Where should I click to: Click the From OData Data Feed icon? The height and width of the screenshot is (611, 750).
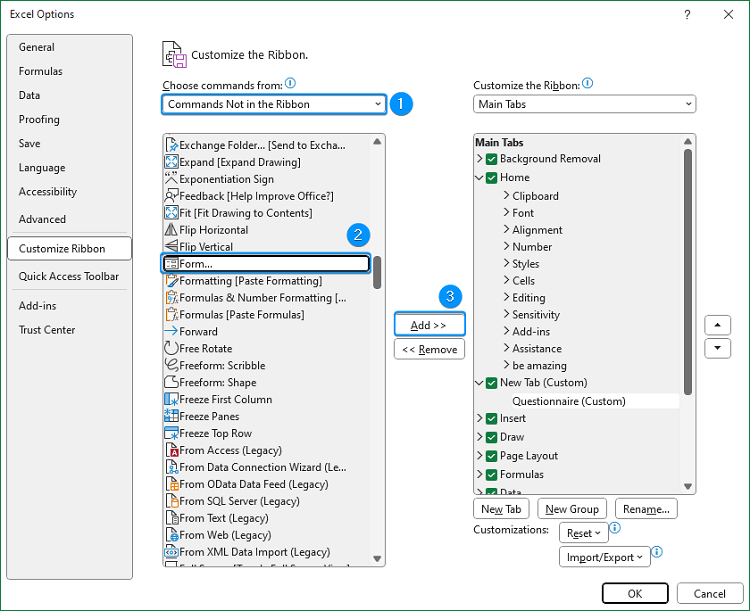171,484
